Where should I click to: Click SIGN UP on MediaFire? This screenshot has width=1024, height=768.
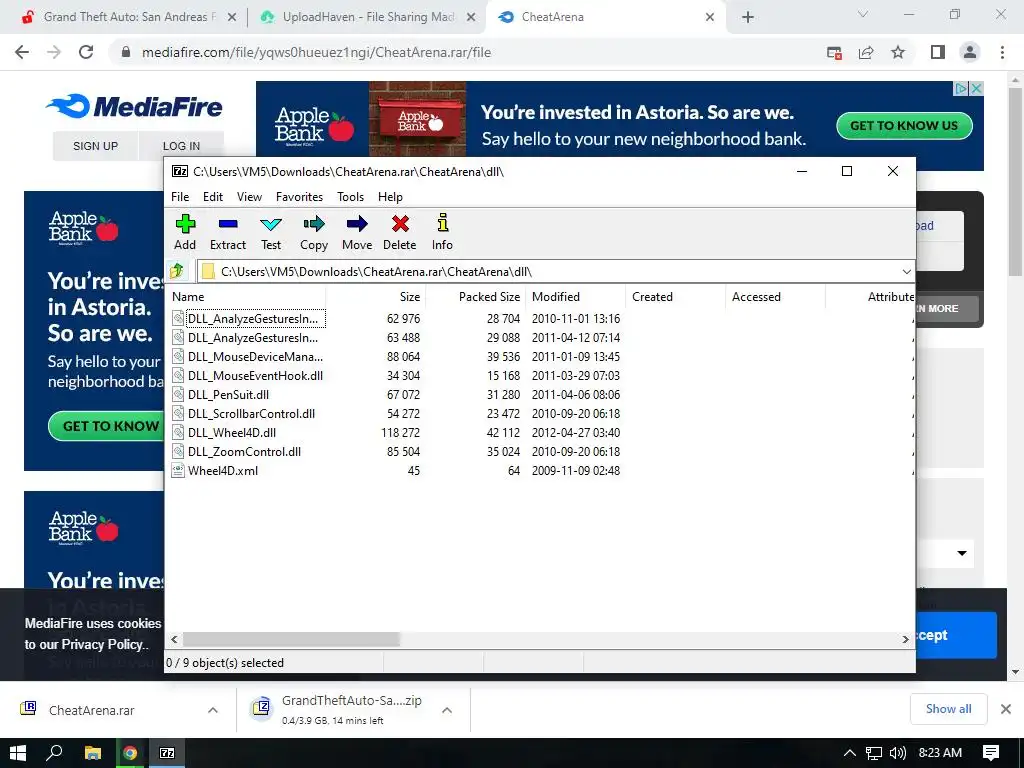coord(95,146)
